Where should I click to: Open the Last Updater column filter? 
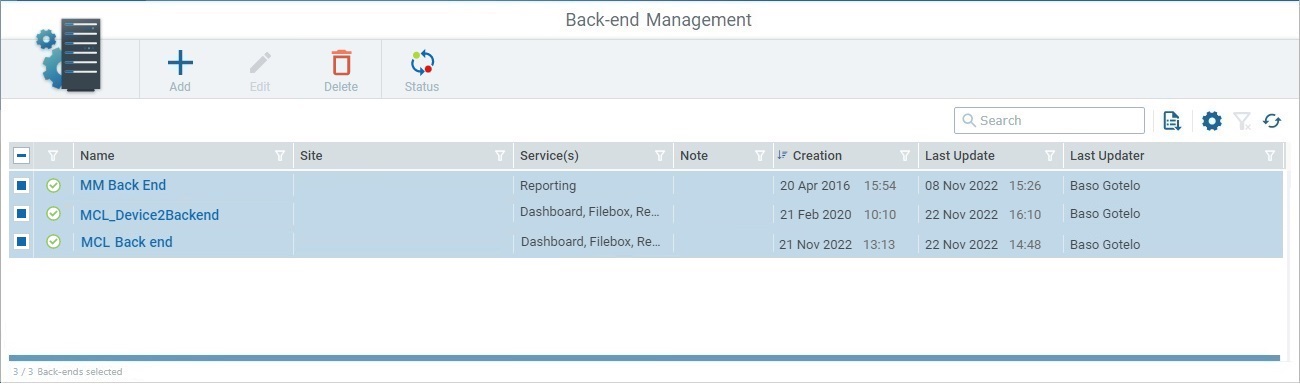[x=1270, y=156]
